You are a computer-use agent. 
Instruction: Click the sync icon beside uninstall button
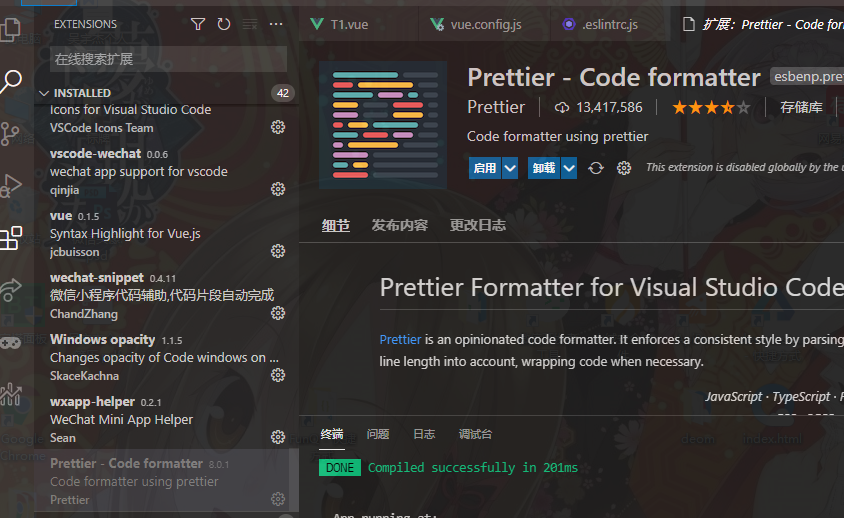point(596,168)
